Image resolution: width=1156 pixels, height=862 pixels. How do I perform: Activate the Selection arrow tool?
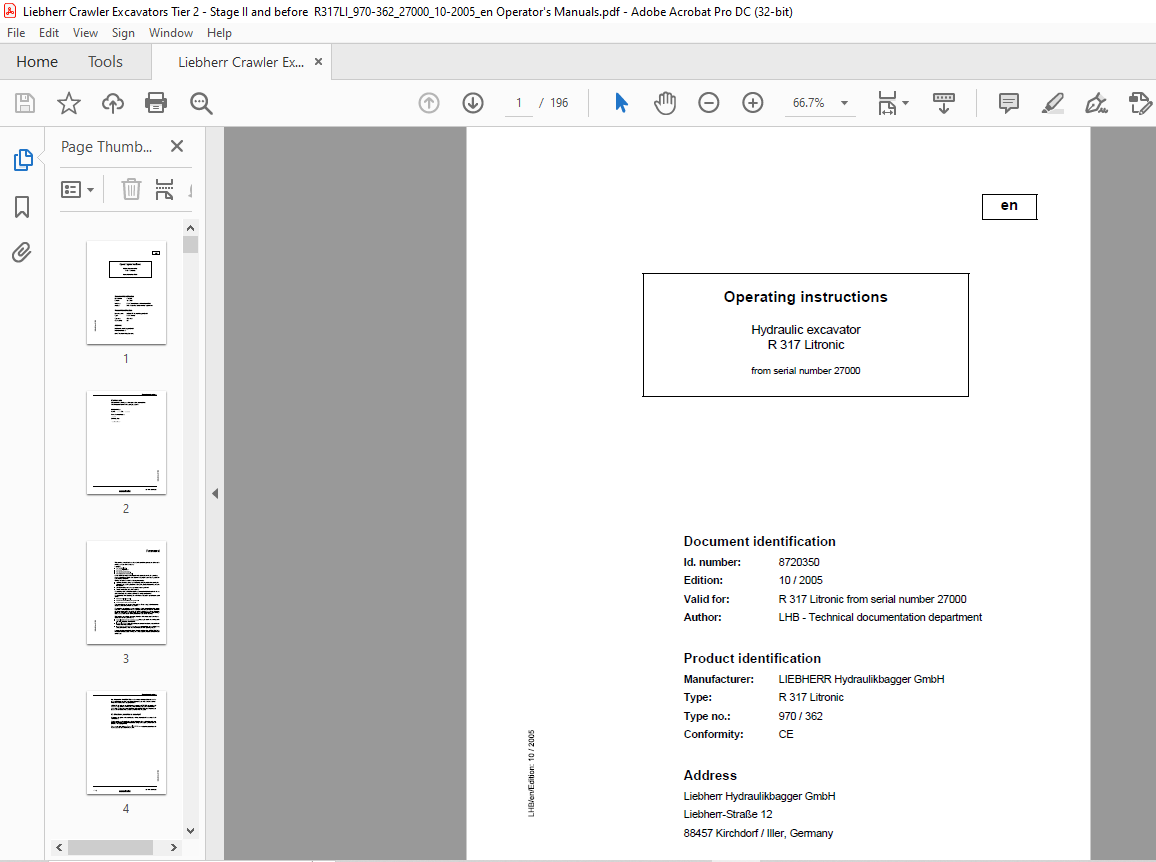pos(621,103)
